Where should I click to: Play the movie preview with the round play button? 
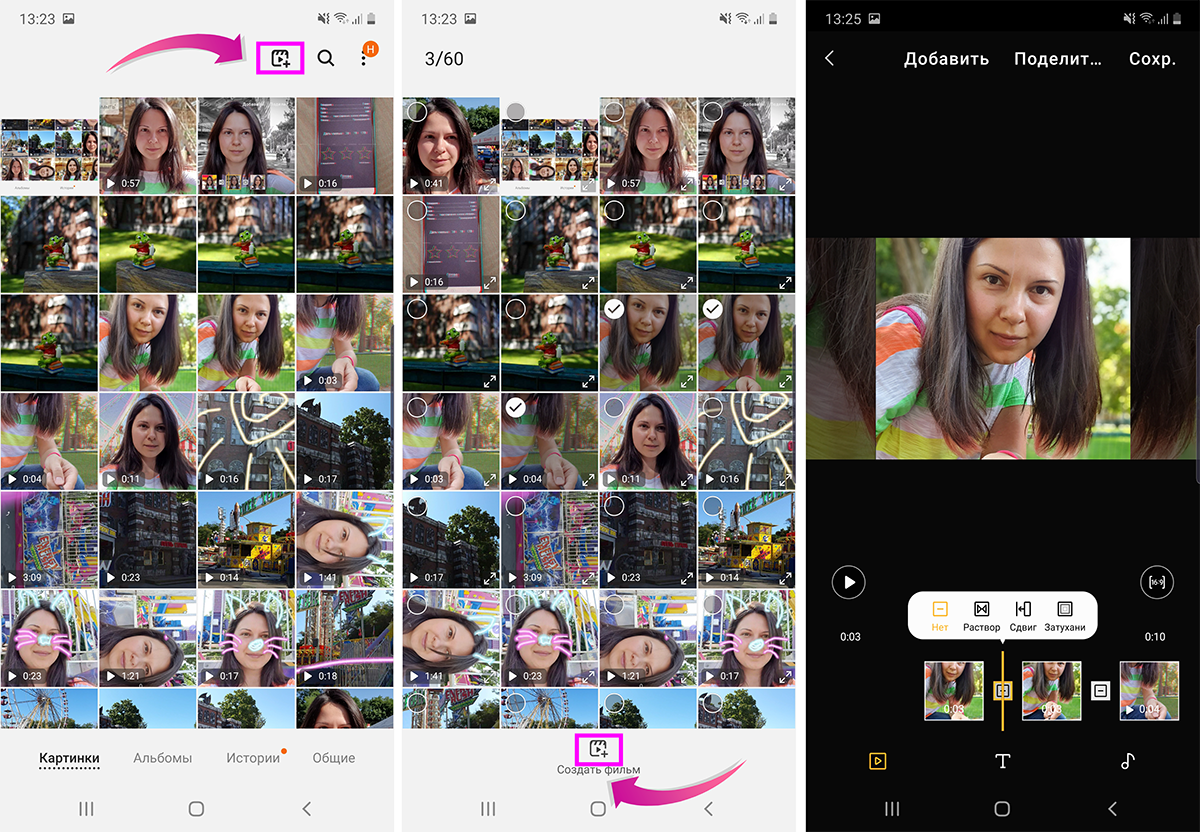pos(849,582)
